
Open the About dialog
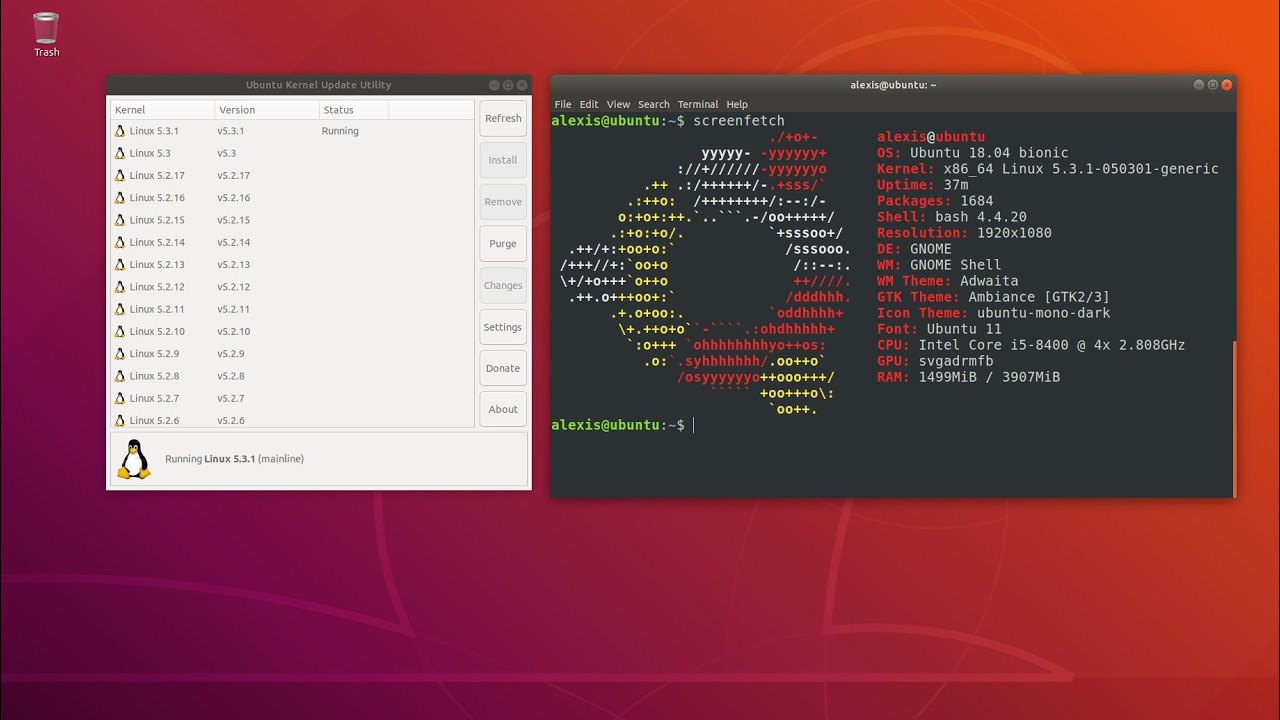(x=503, y=409)
